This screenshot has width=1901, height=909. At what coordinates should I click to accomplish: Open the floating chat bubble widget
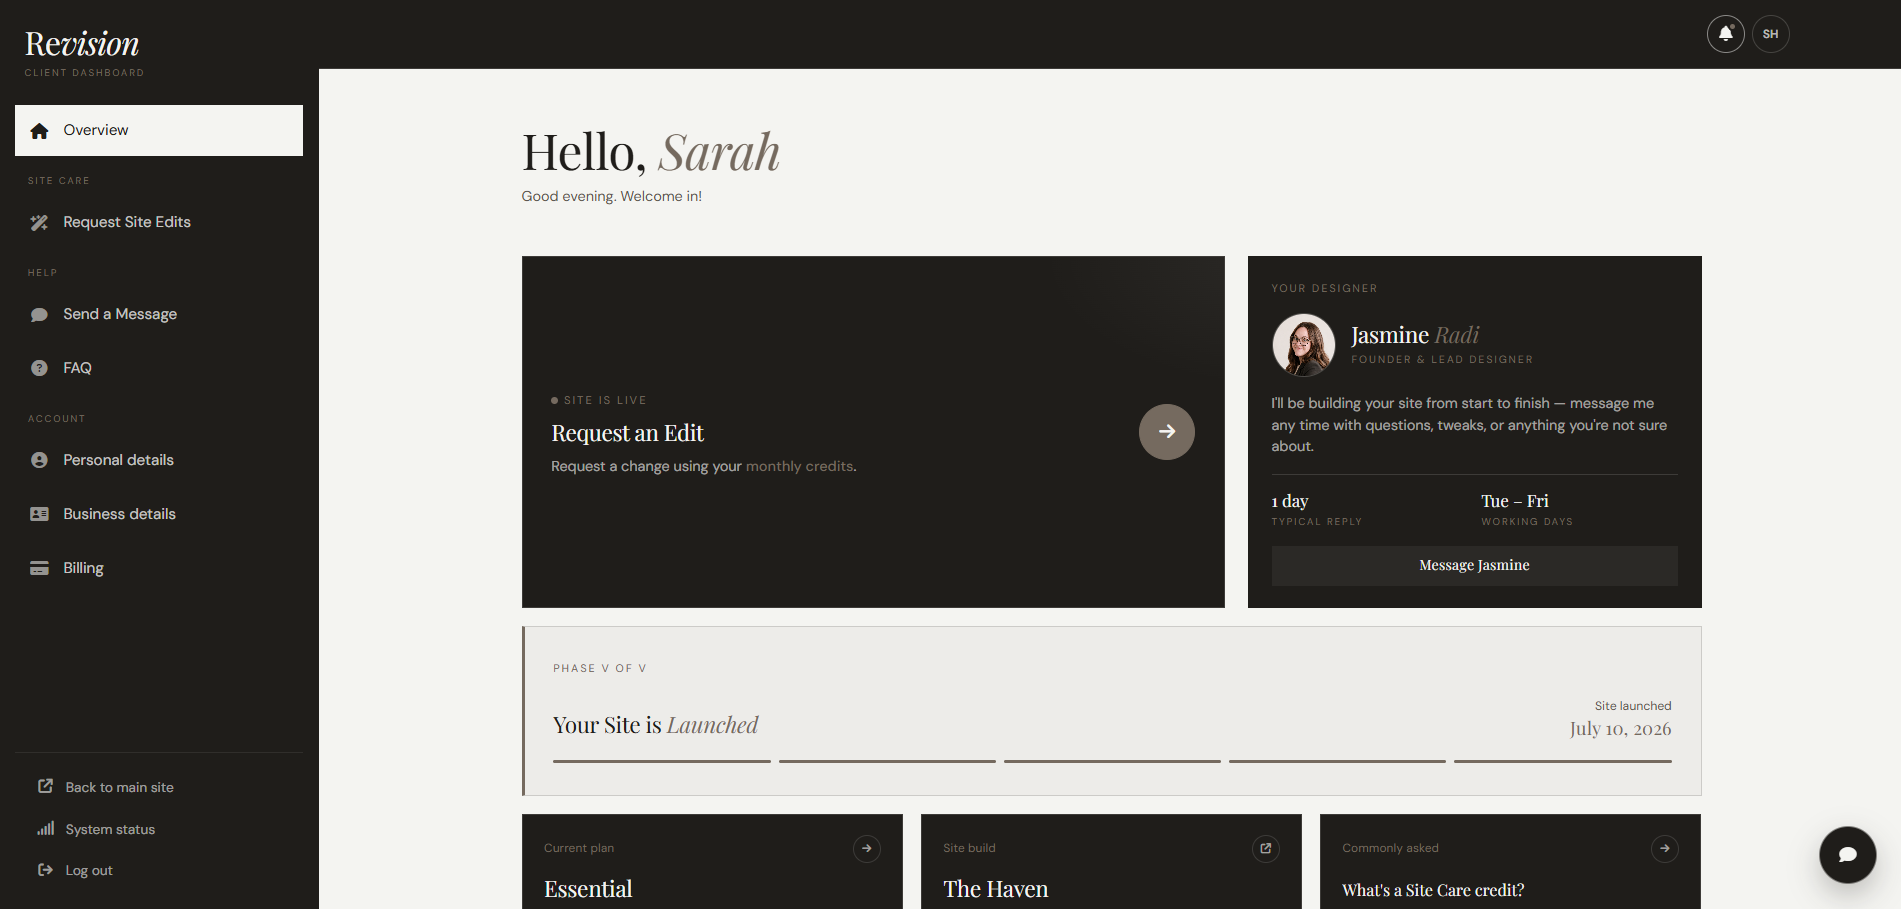click(1847, 854)
